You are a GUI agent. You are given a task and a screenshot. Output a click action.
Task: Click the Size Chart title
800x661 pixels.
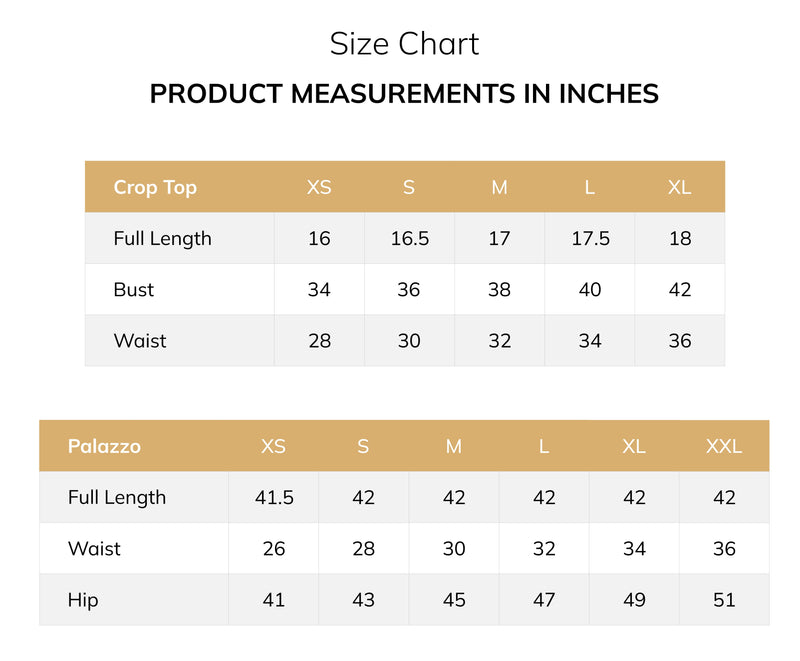point(404,44)
